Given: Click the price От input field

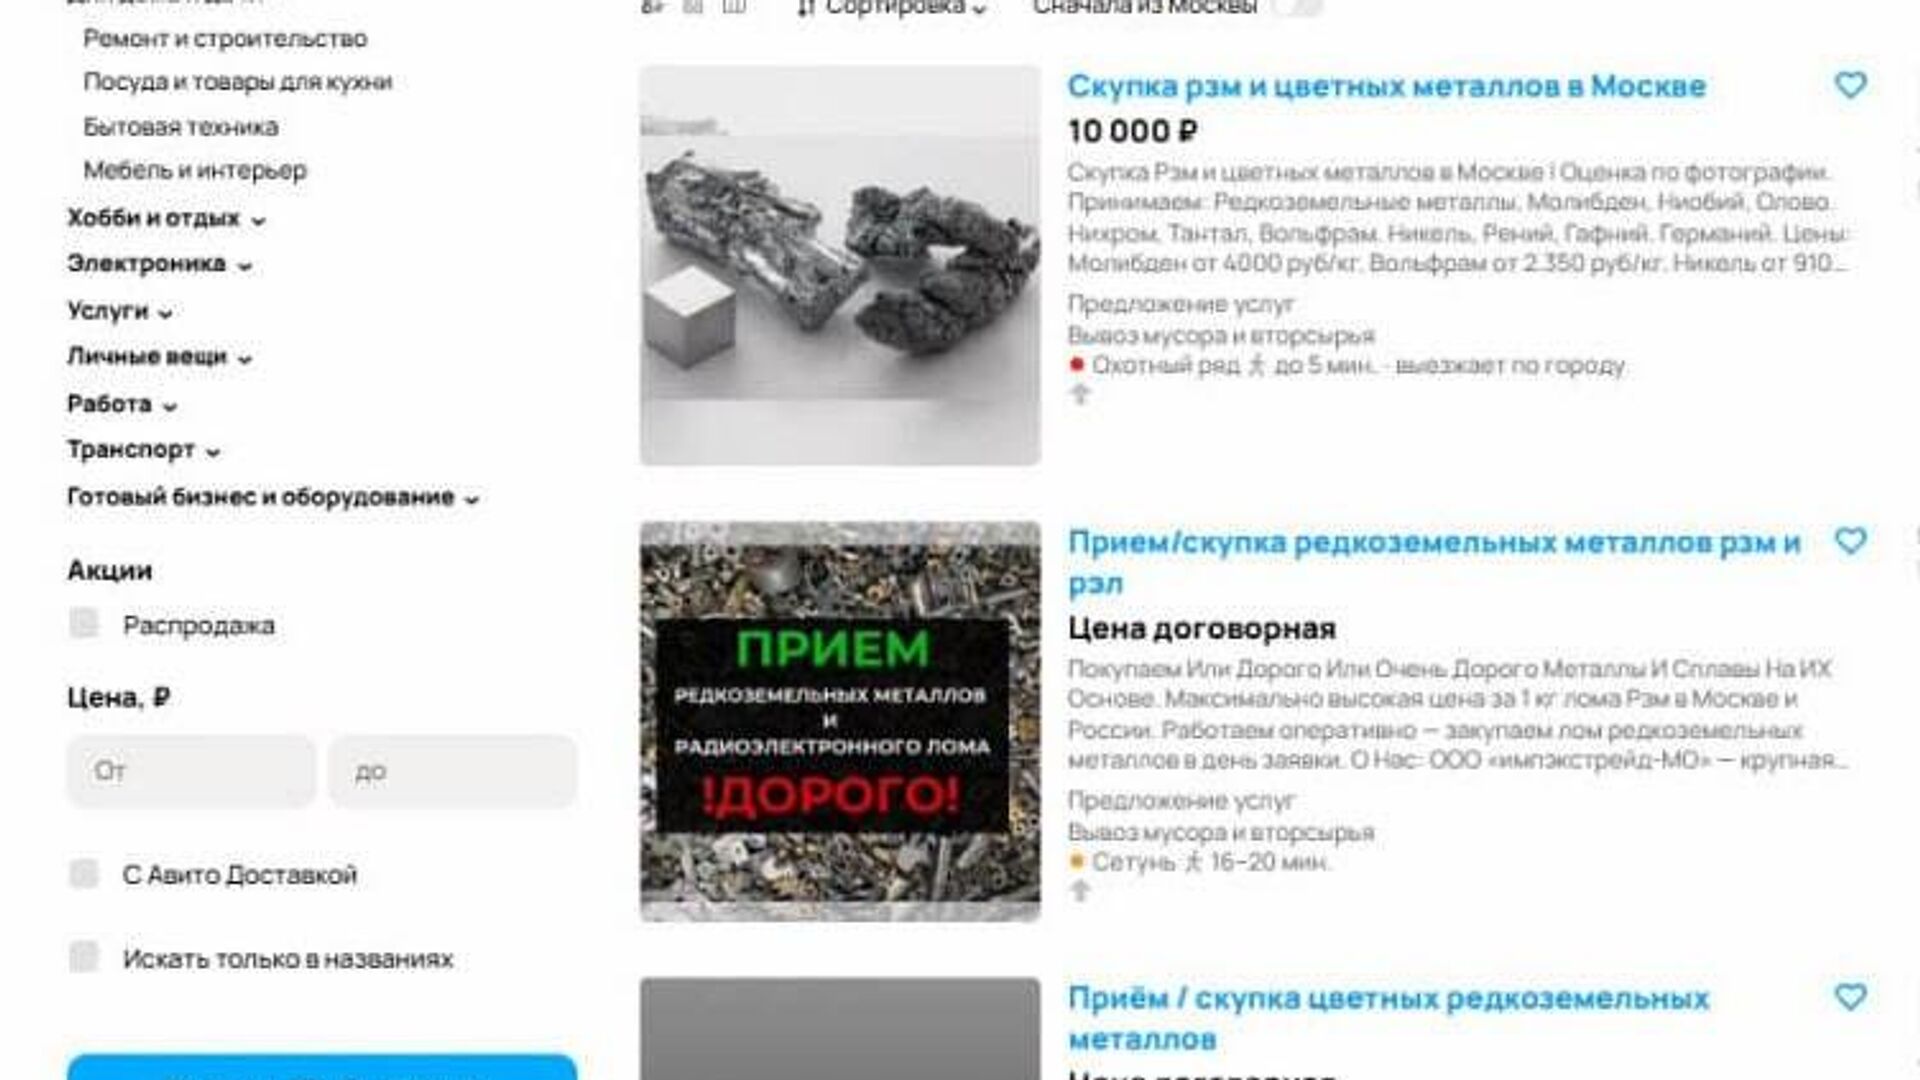Looking at the screenshot, I should (192, 771).
